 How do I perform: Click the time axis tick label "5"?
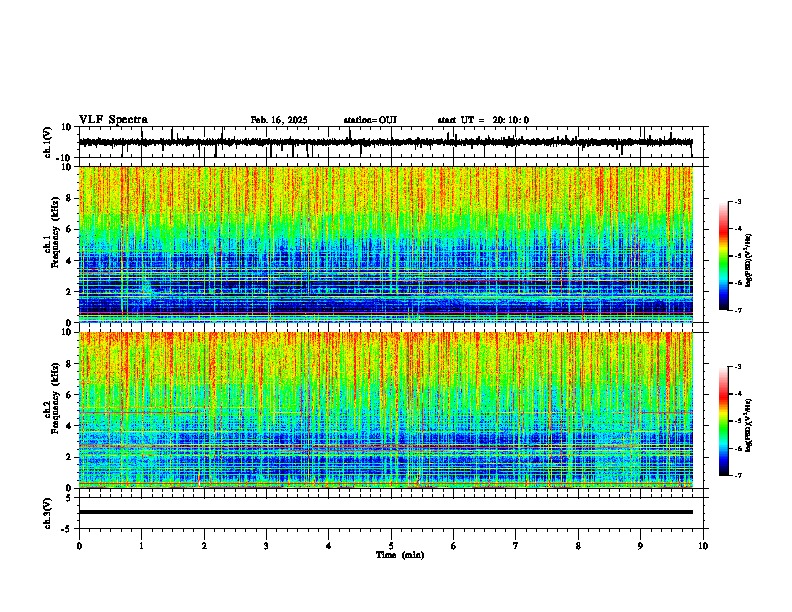(391, 546)
